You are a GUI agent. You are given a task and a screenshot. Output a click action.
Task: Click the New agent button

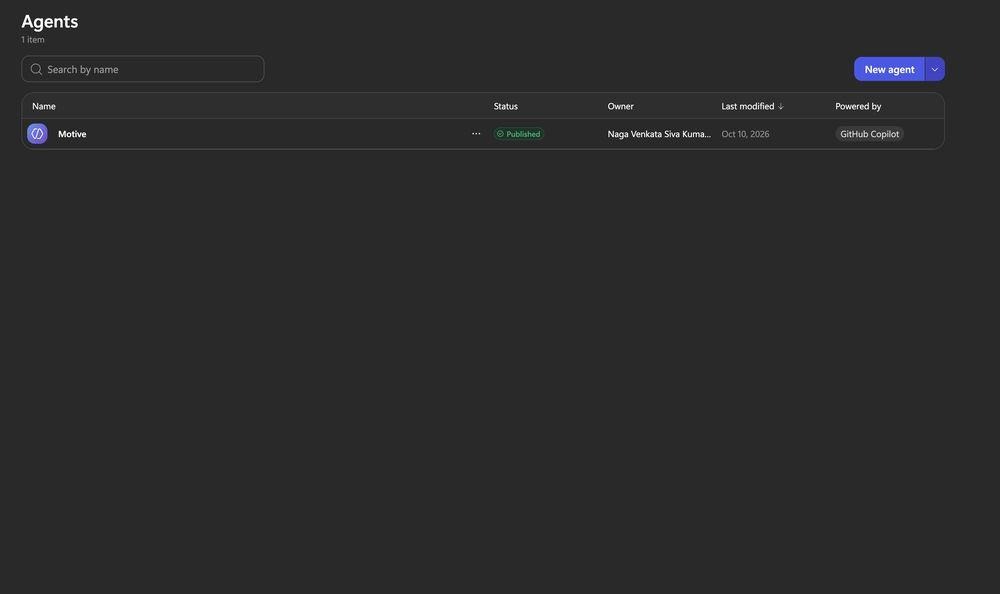(x=889, y=69)
